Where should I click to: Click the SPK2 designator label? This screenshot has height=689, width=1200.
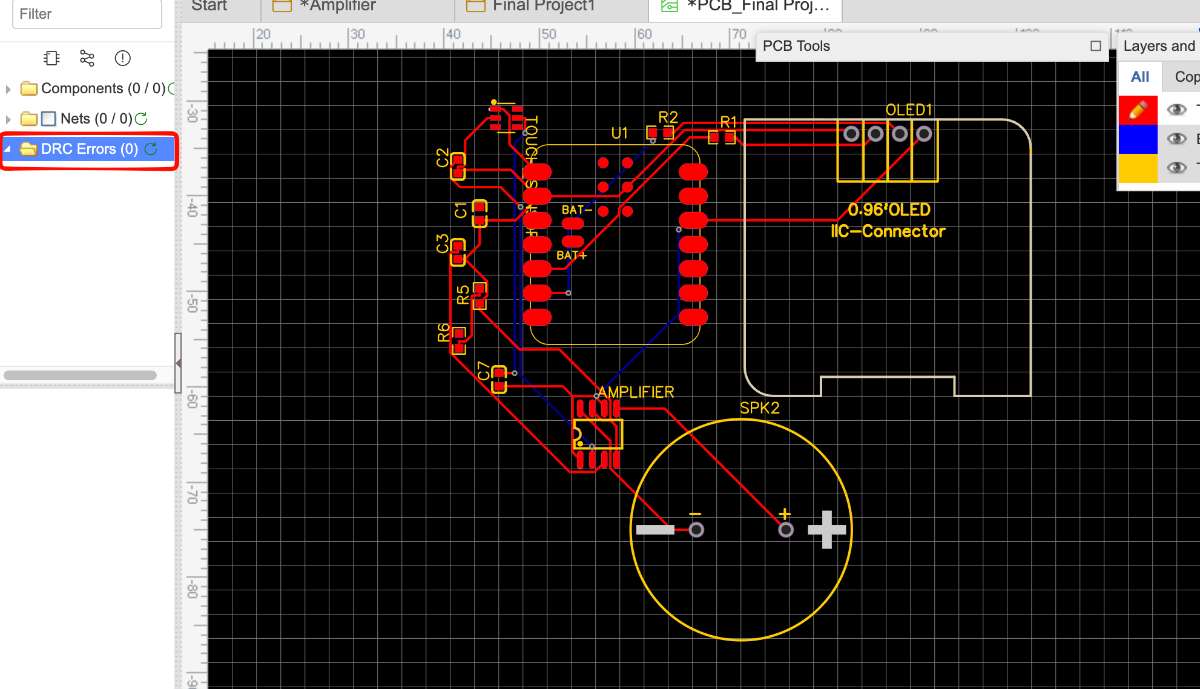759,408
